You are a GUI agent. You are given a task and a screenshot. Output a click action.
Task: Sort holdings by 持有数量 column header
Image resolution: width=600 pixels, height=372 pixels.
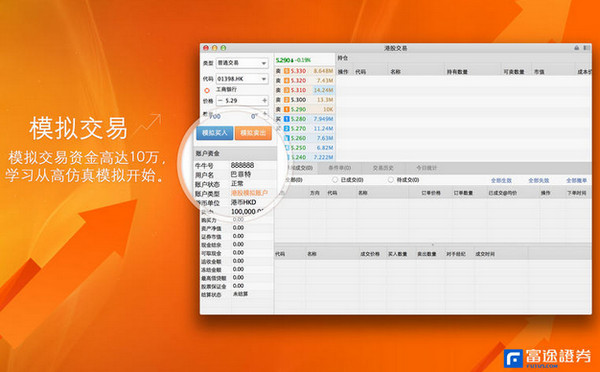coord(457,72)
